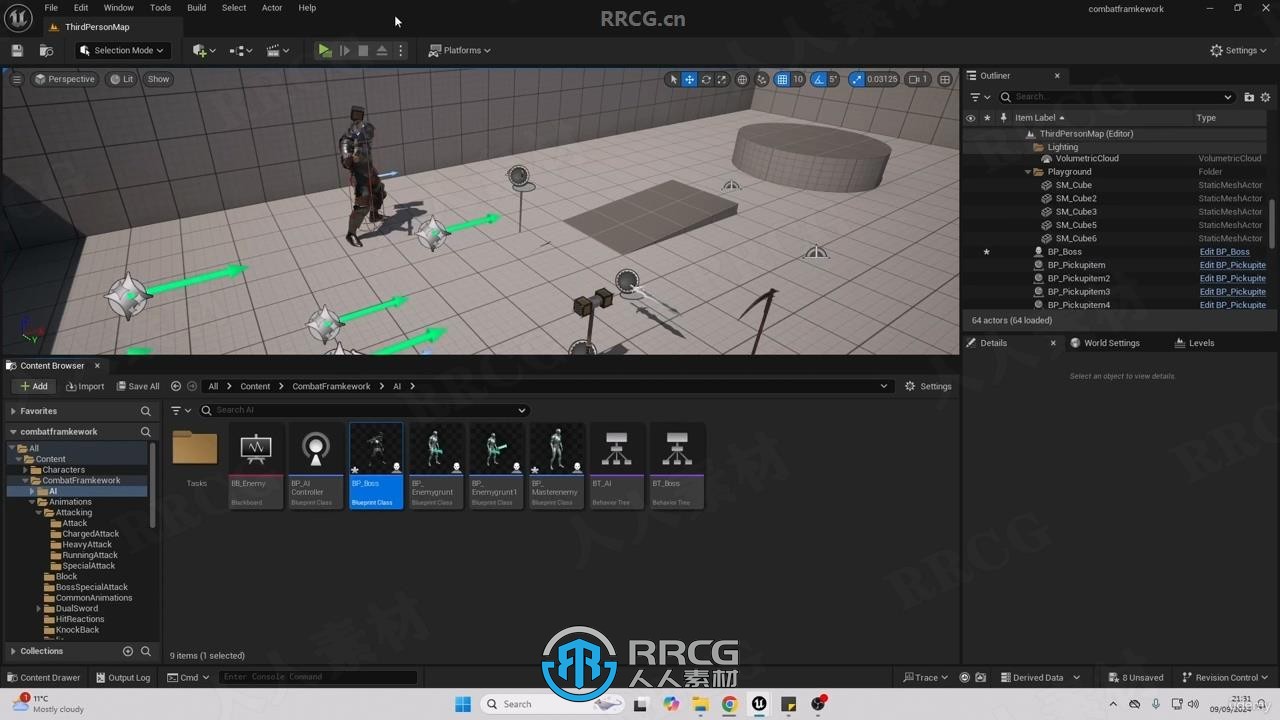Click Add button in Content Browser

(x=34, y=386)
